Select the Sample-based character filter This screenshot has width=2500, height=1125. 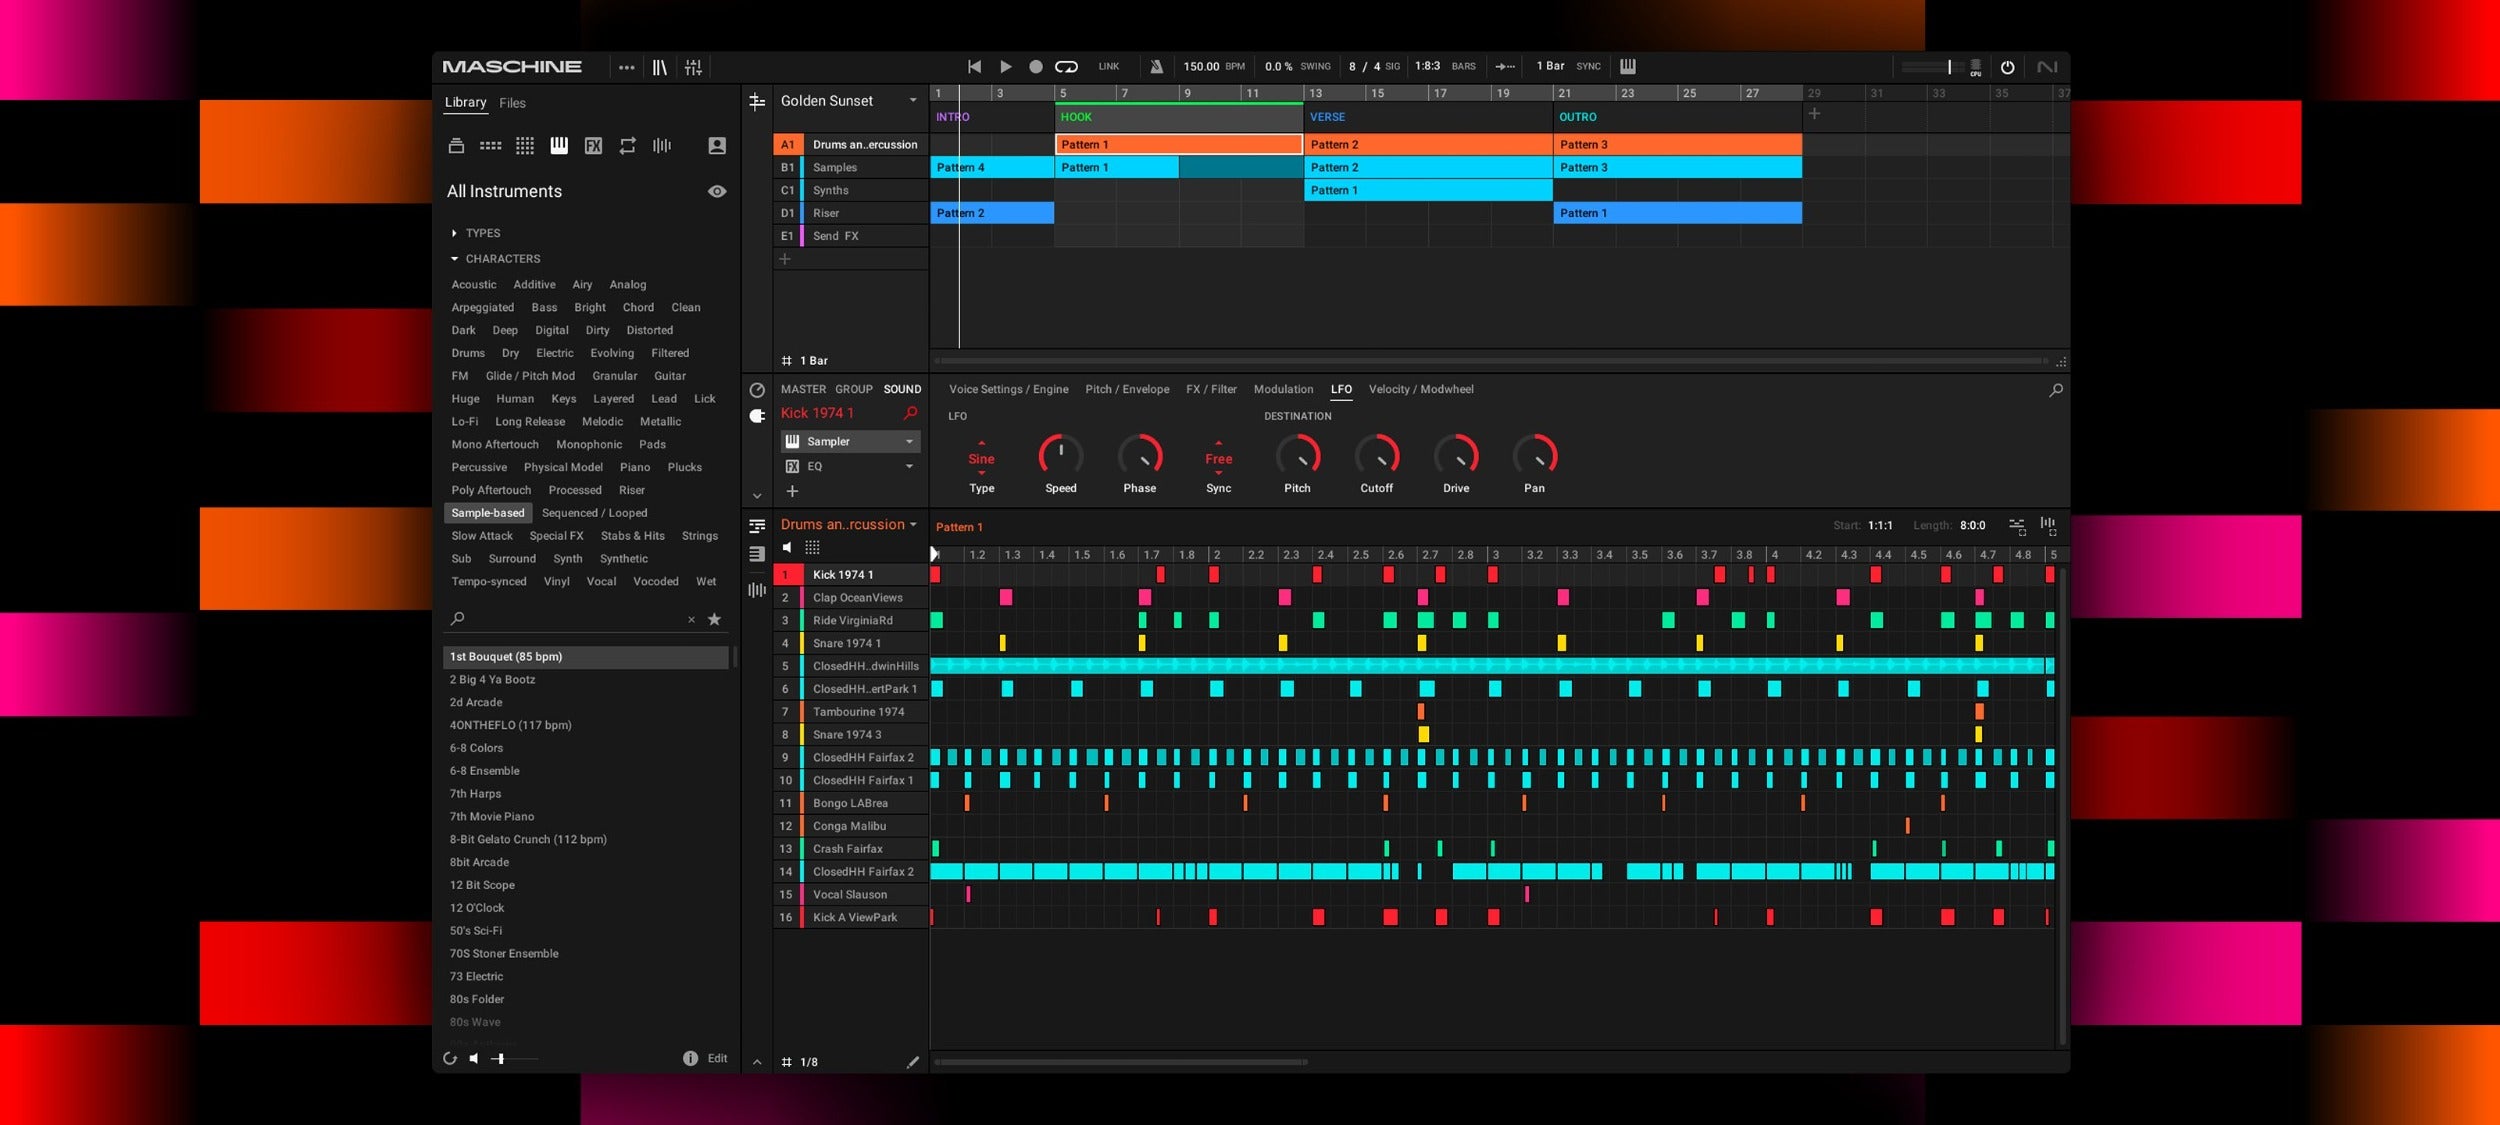pyautogui.click(x=488, y=512)
